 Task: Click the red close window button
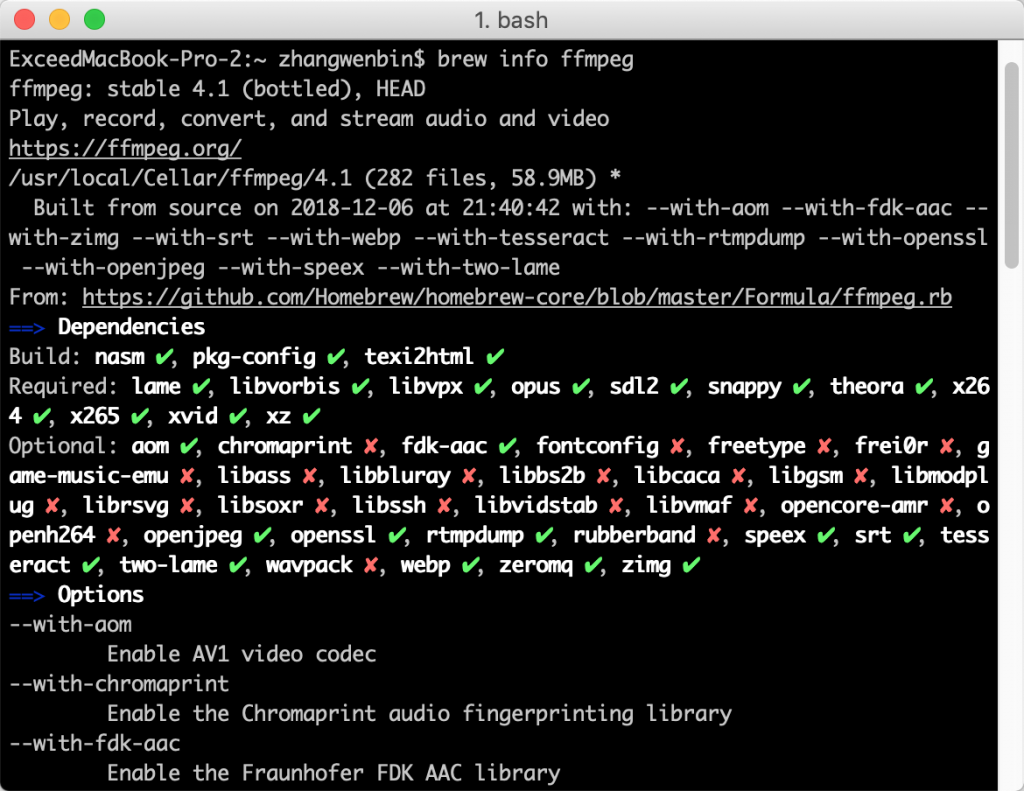point(24,20)
